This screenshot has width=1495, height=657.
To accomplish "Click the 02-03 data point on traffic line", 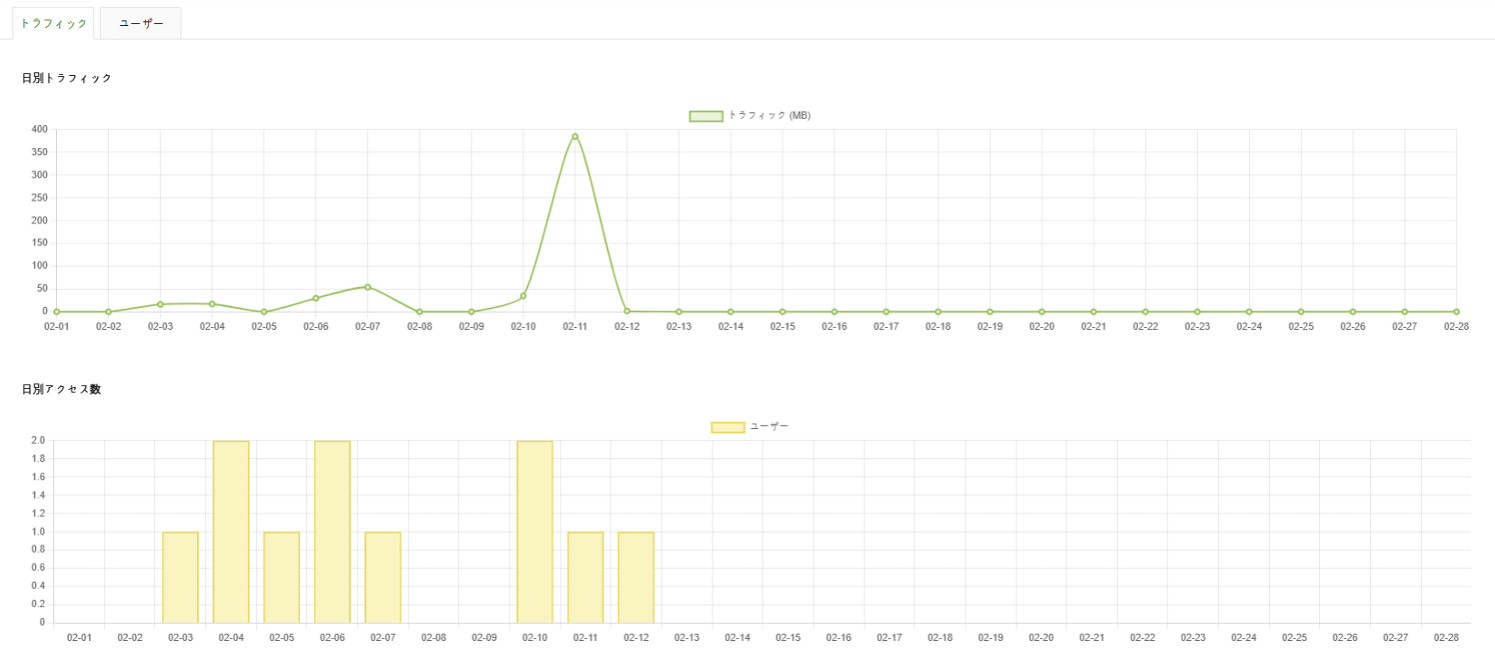I will pos(160,304).
